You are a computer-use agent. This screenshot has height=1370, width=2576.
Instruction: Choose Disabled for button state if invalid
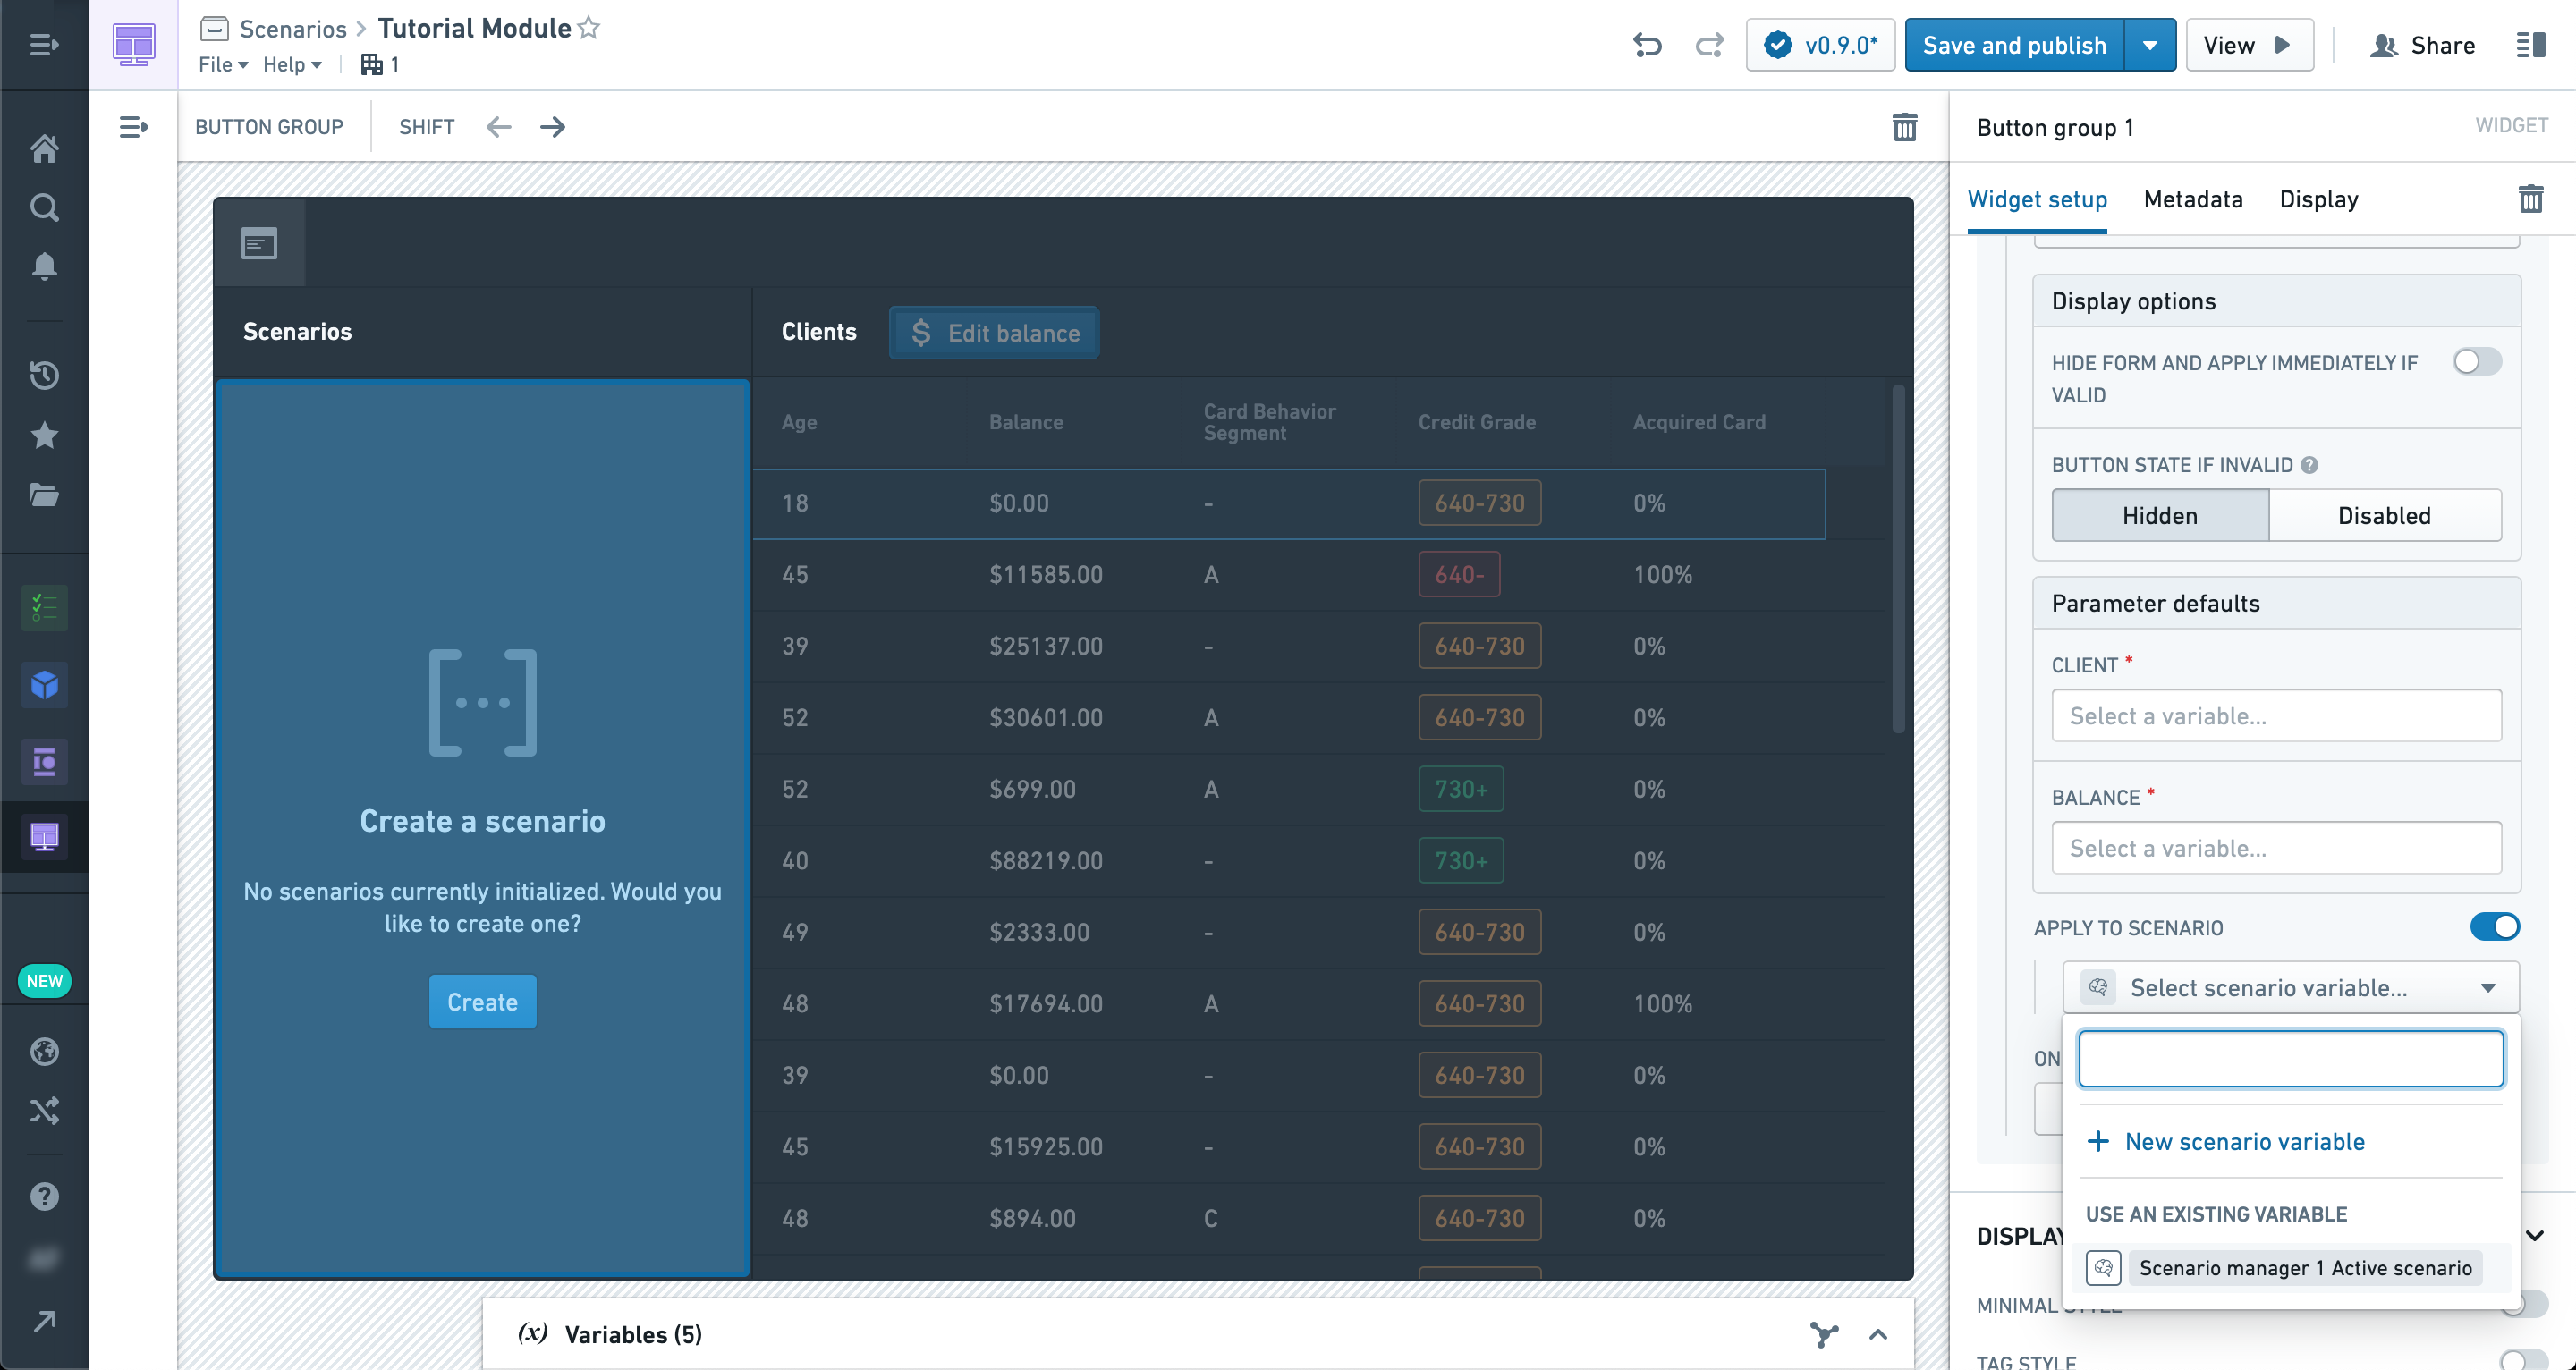(2384, 515)
